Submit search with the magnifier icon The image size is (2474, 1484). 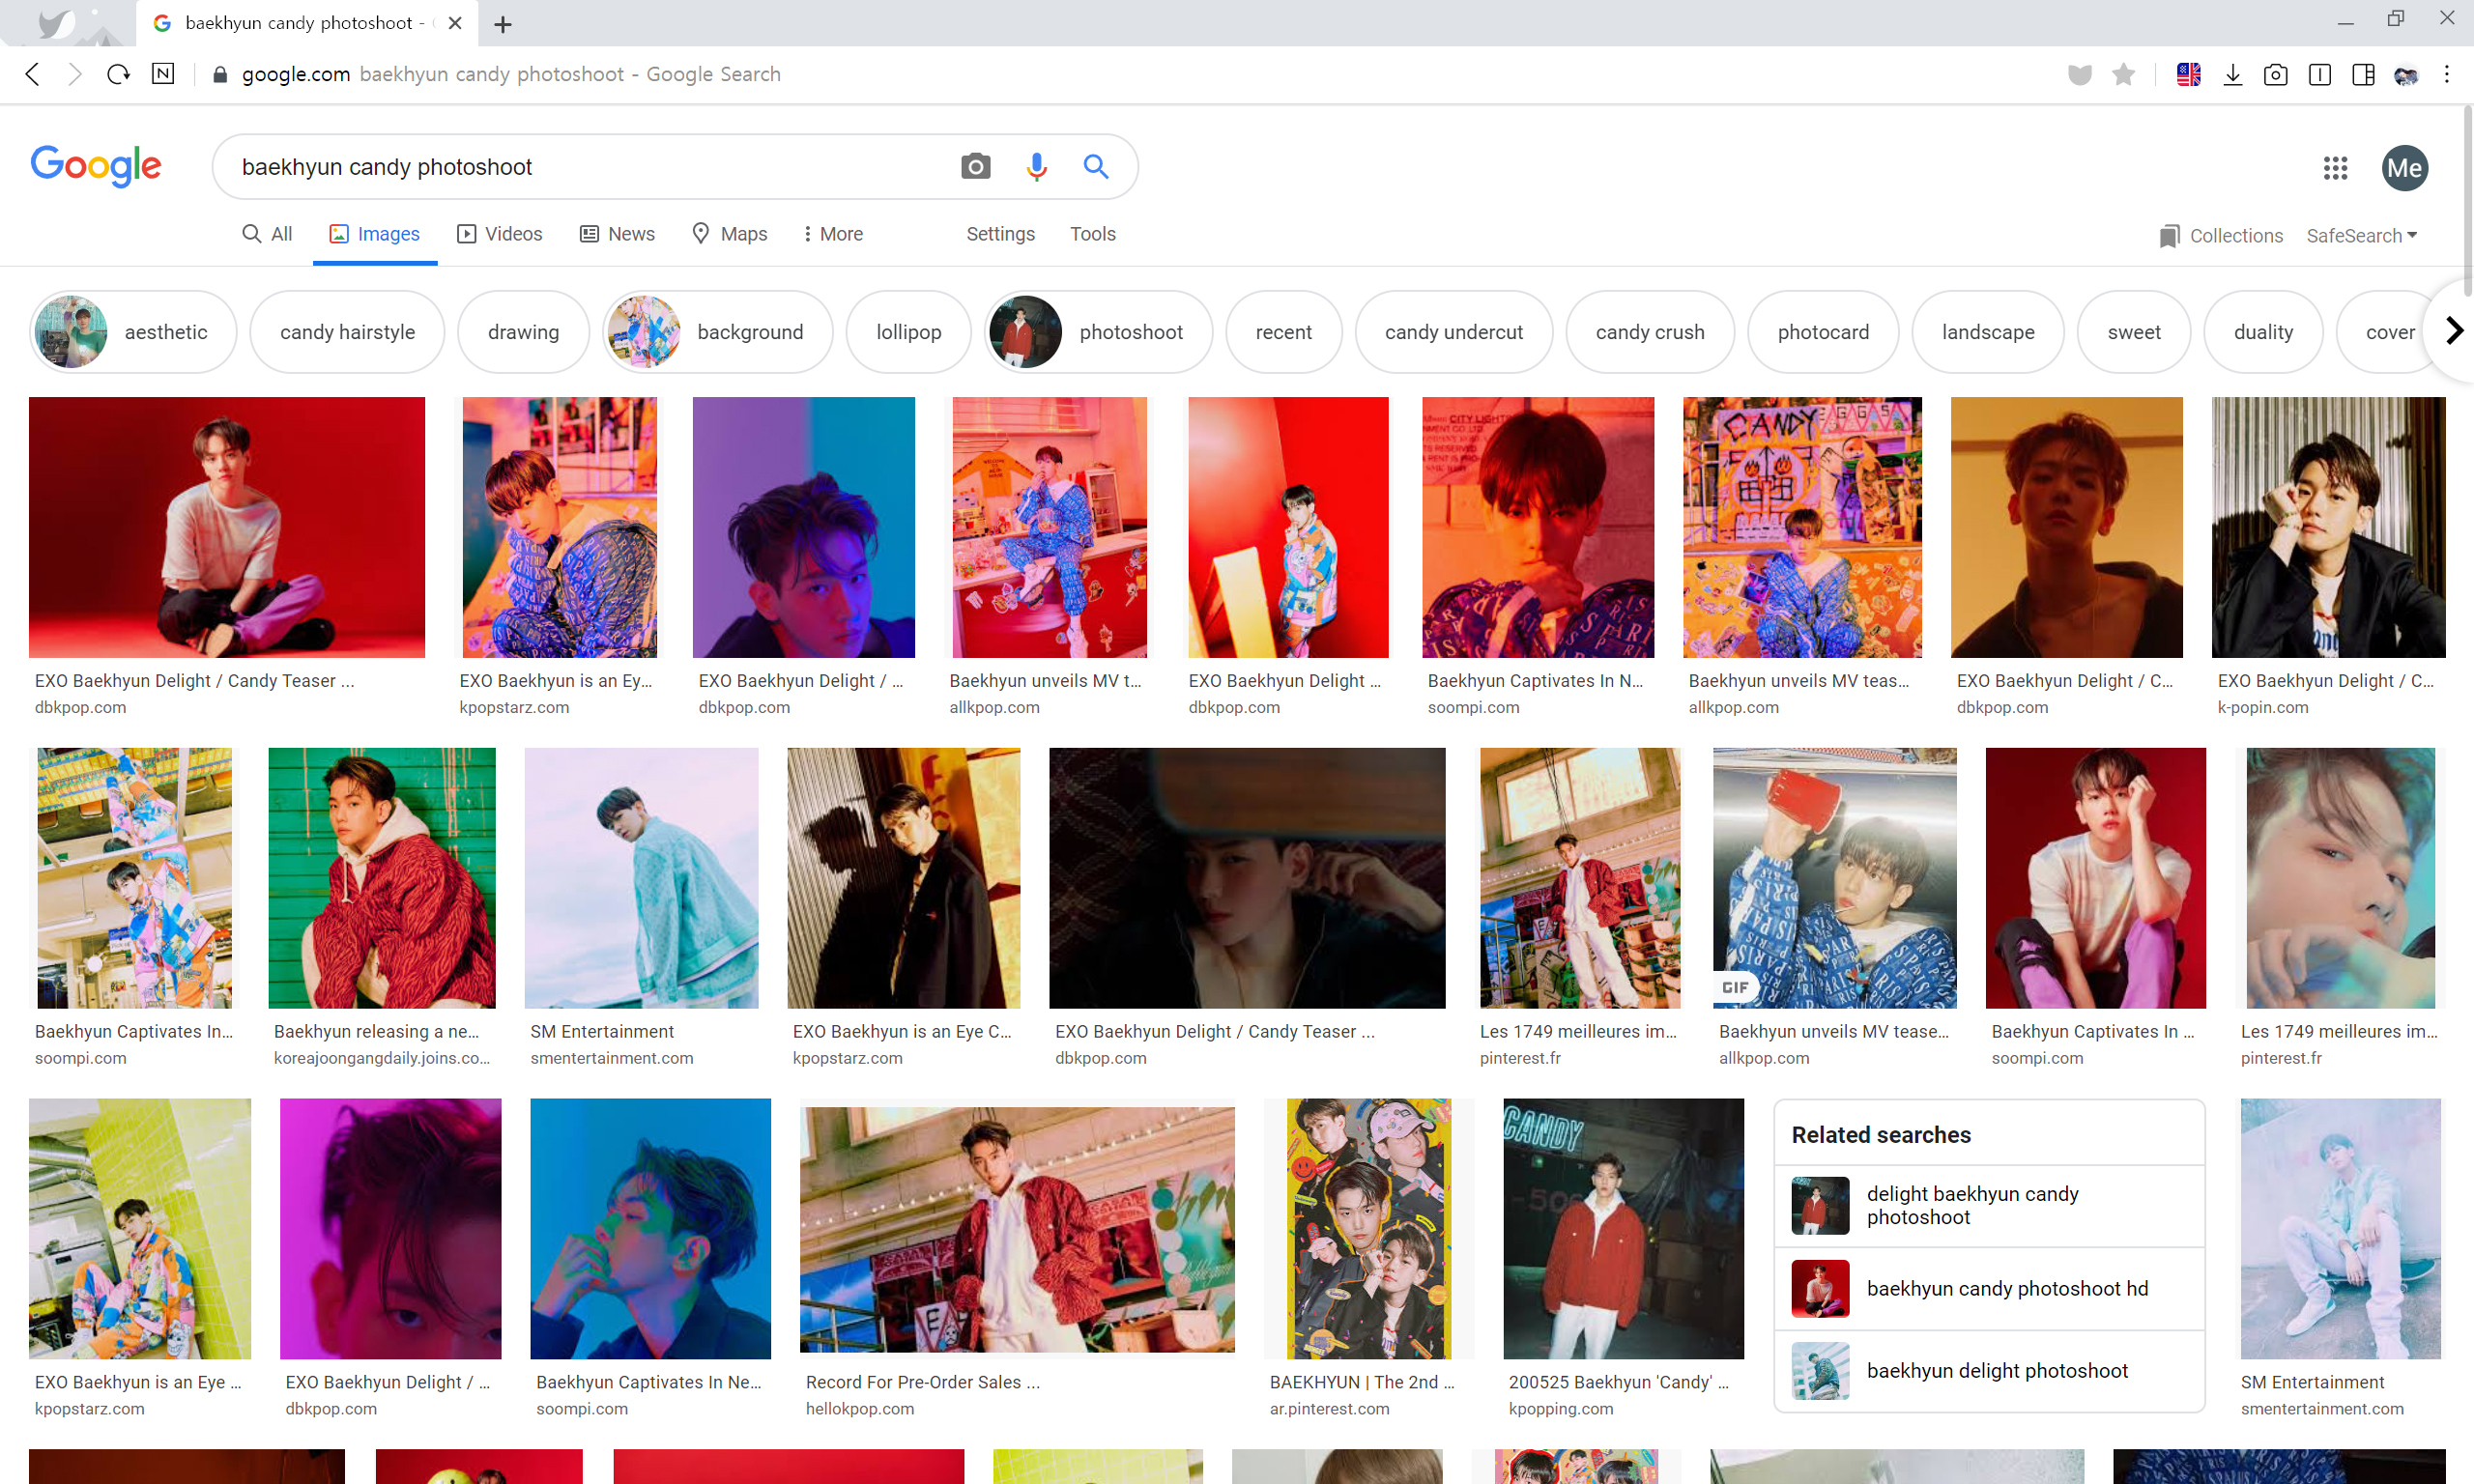1096,166
